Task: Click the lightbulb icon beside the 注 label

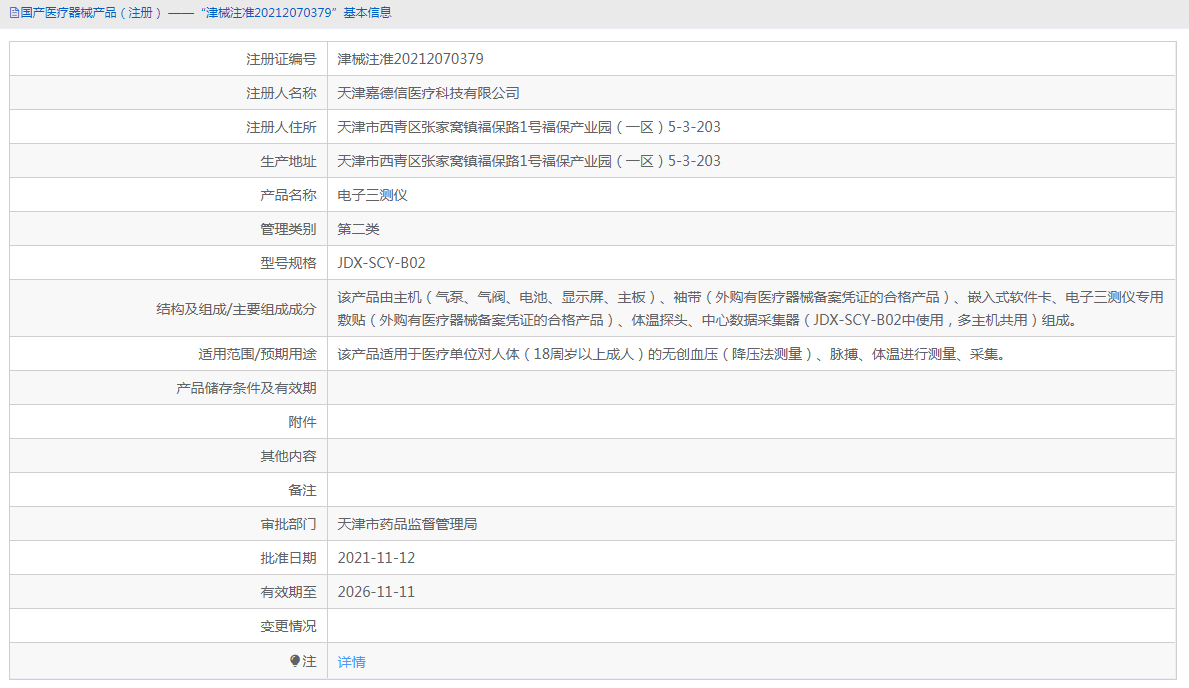Action: pos(295,661)
